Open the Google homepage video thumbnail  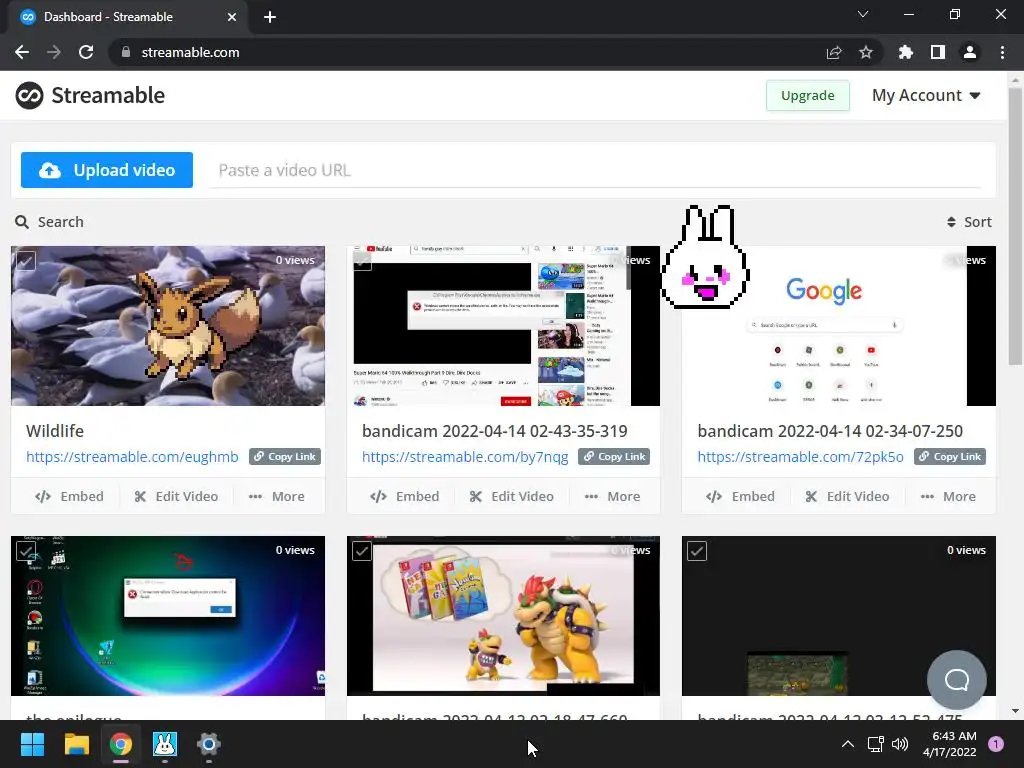tap(839, 326)
